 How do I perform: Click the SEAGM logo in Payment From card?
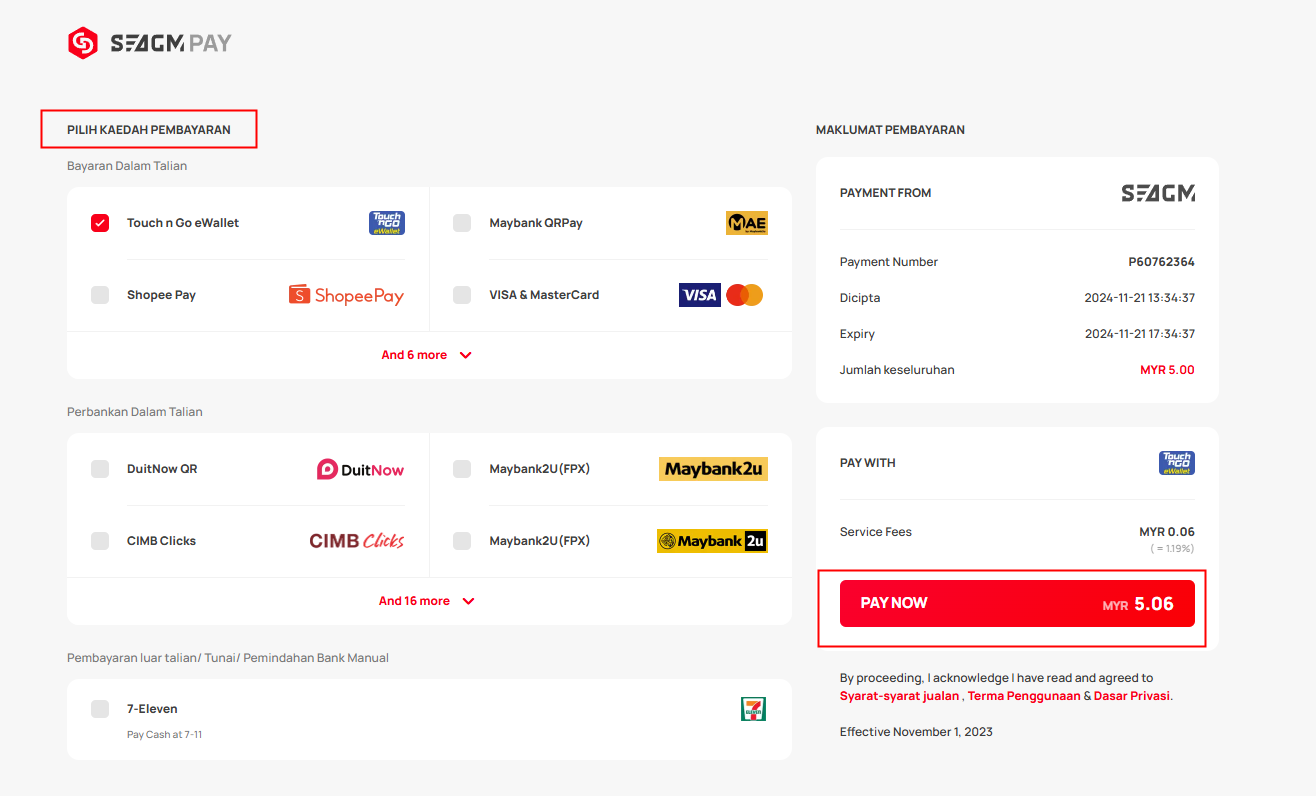(x=1158, y=193)
